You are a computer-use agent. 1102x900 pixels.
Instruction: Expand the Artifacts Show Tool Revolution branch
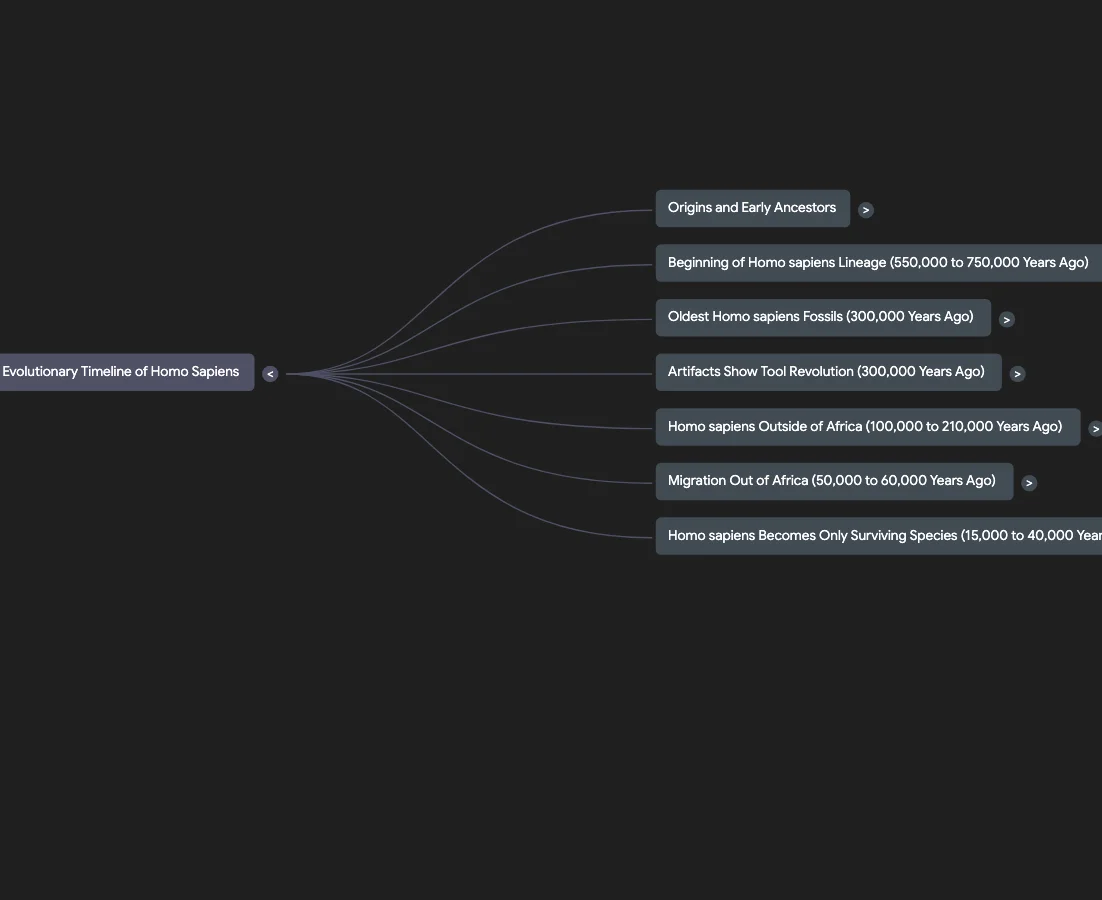click(x=1017, y=373)
